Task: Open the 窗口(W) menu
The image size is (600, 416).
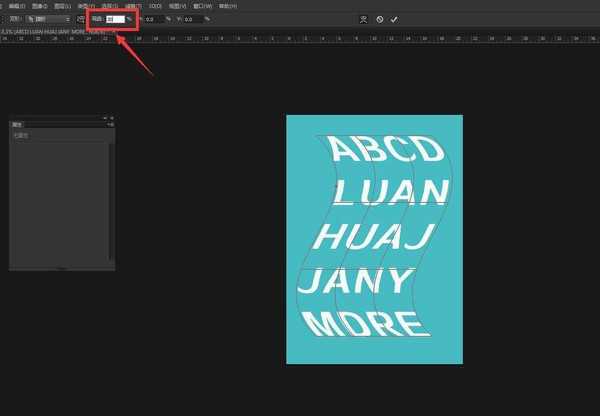Action: point(203,6)
